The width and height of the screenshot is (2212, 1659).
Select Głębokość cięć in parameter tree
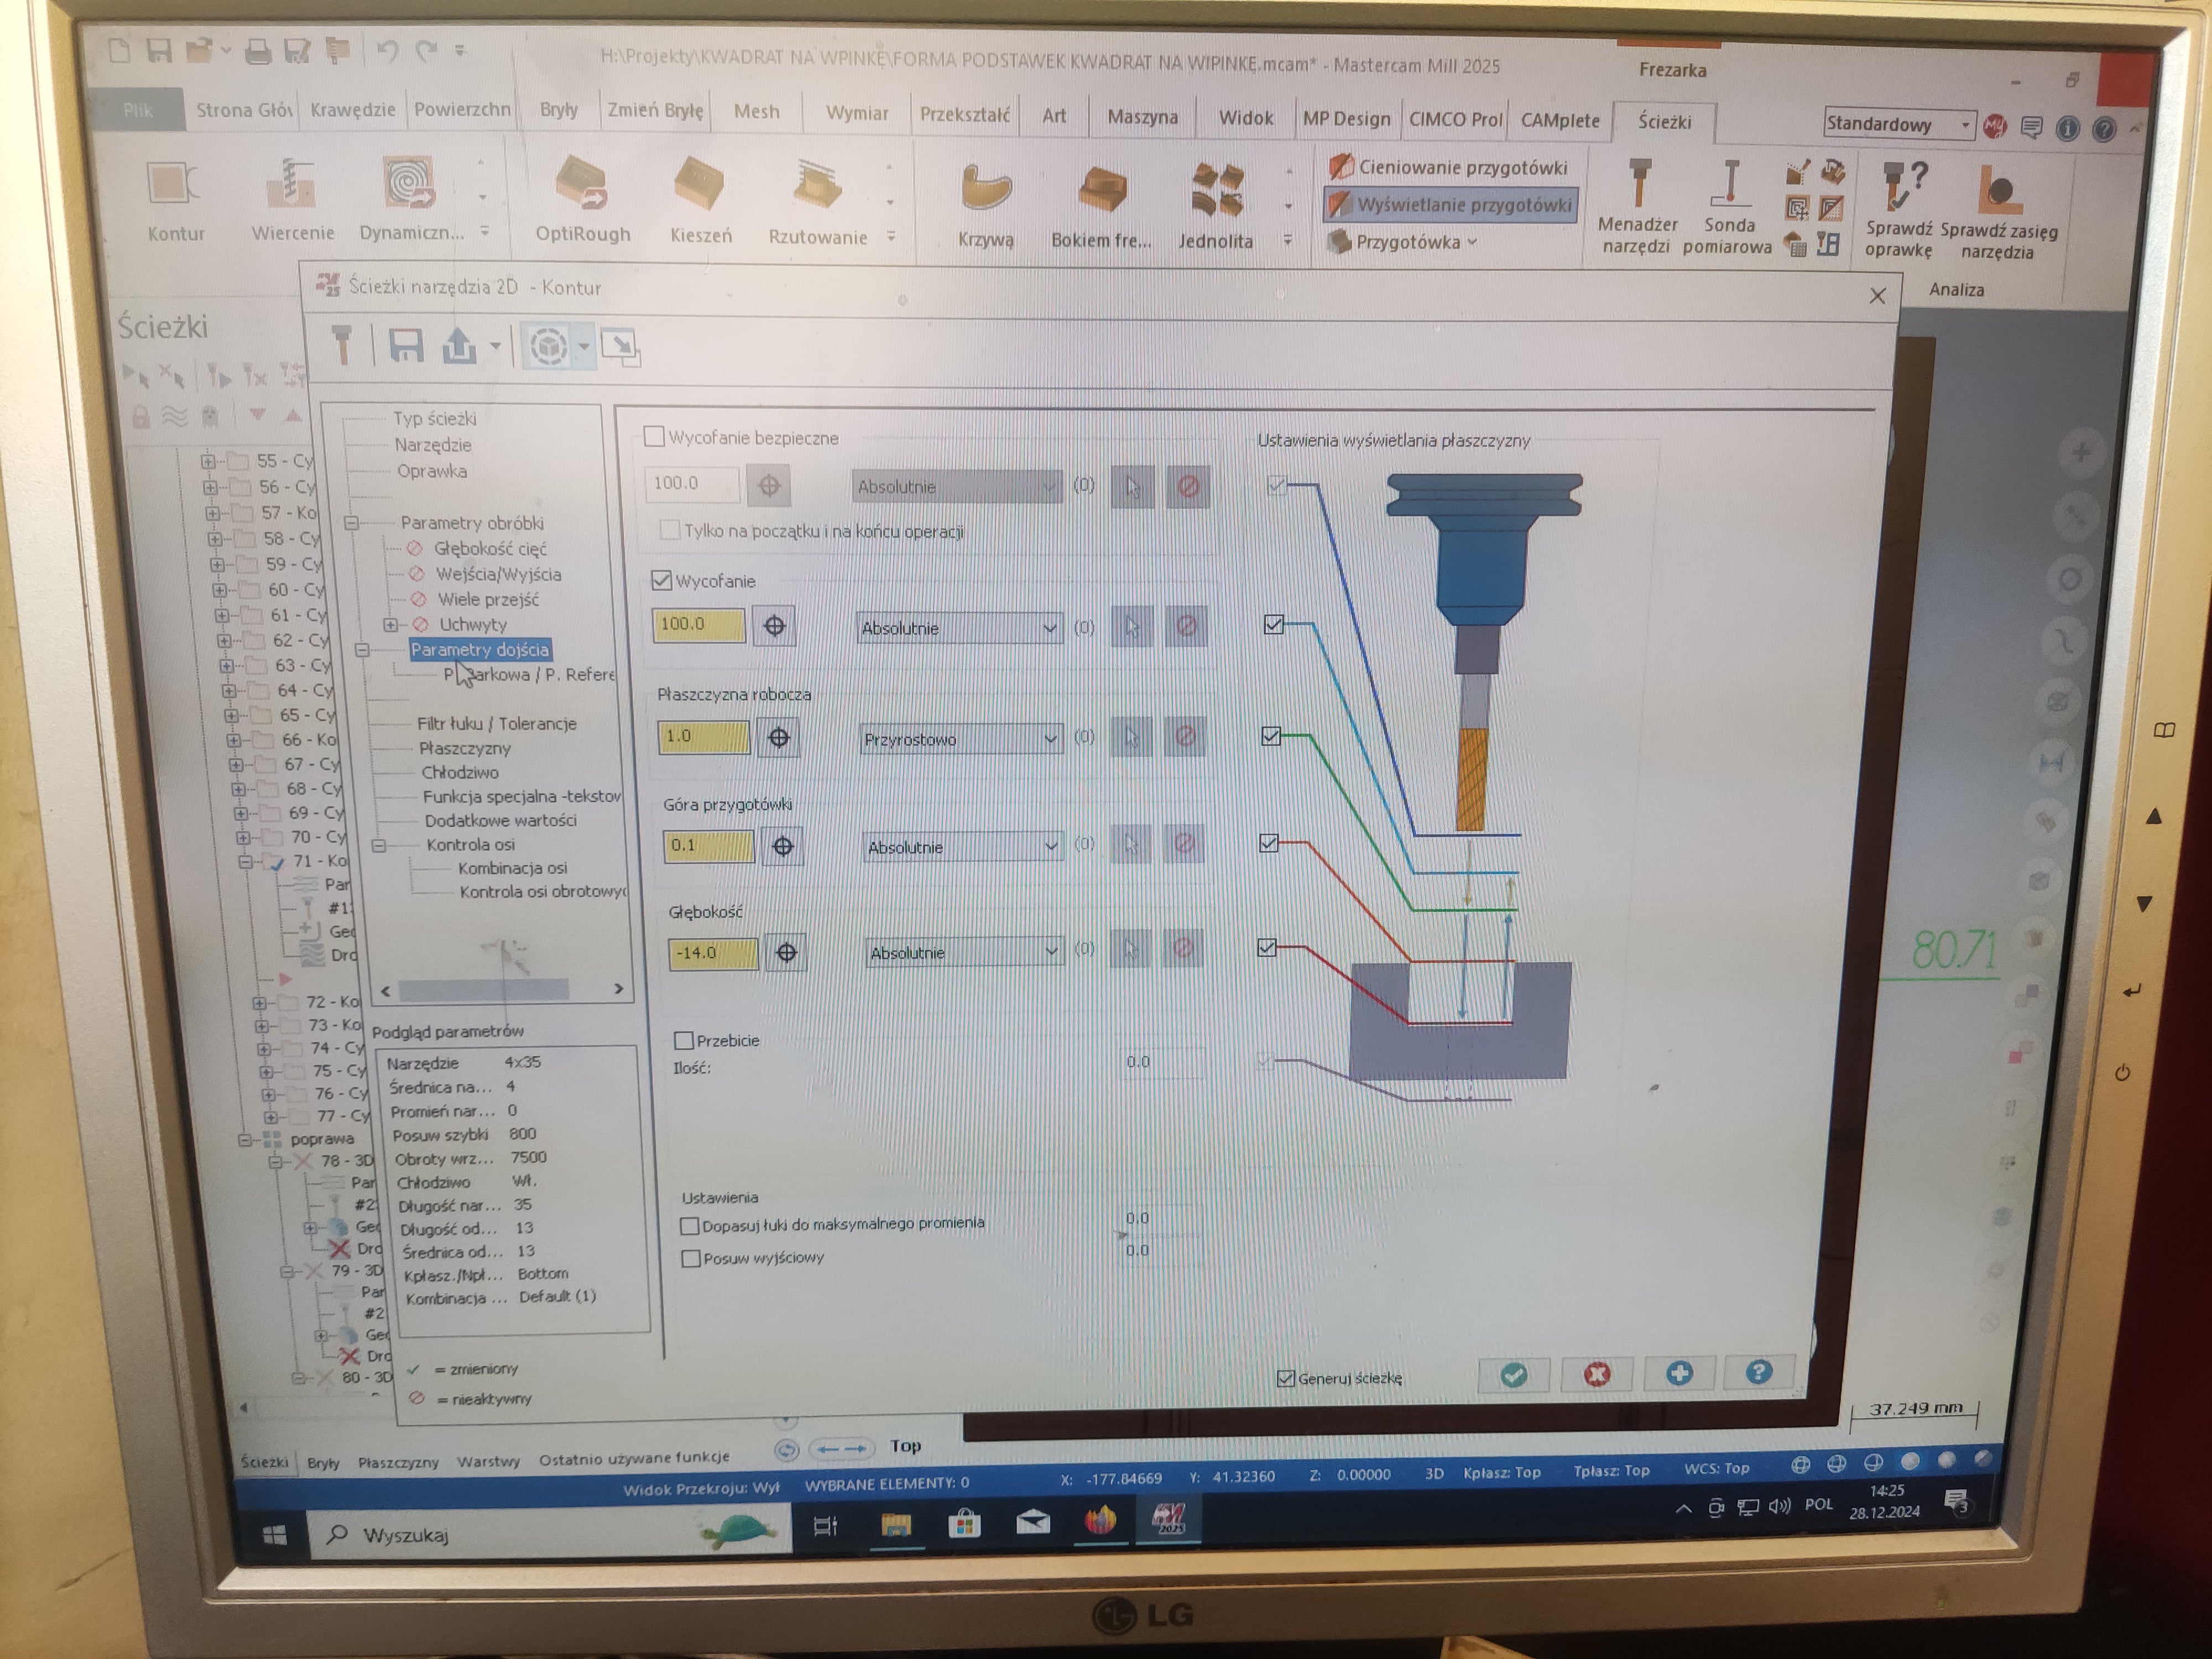pos(490,548)
